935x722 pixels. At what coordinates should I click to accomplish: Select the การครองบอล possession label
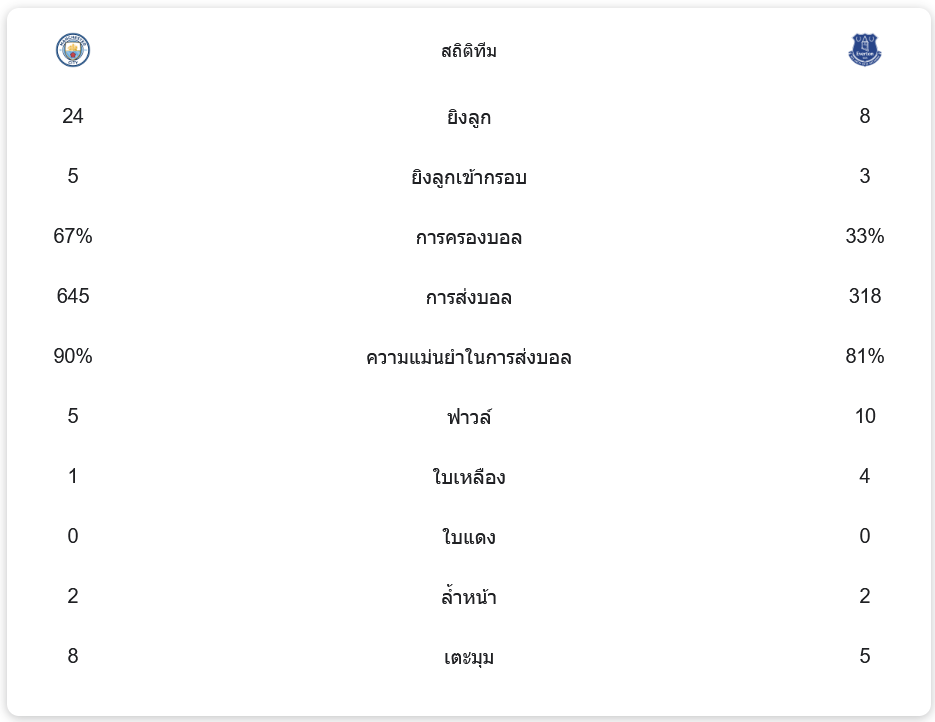point(468,237)
